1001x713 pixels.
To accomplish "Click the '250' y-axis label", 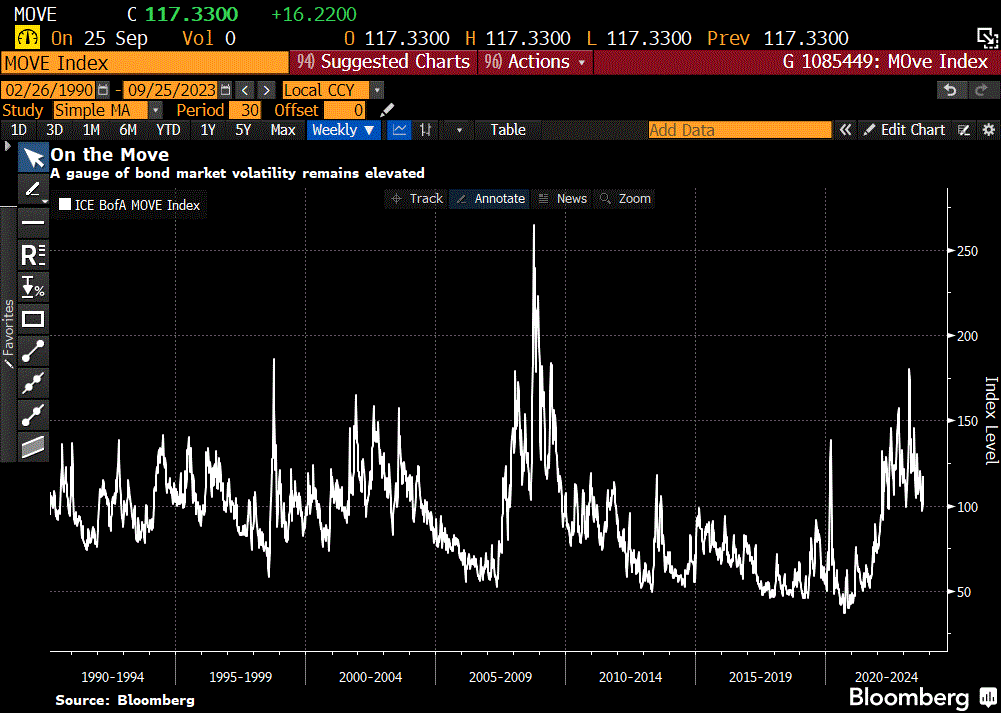I will pyautogui.click(x=968, y=251).
